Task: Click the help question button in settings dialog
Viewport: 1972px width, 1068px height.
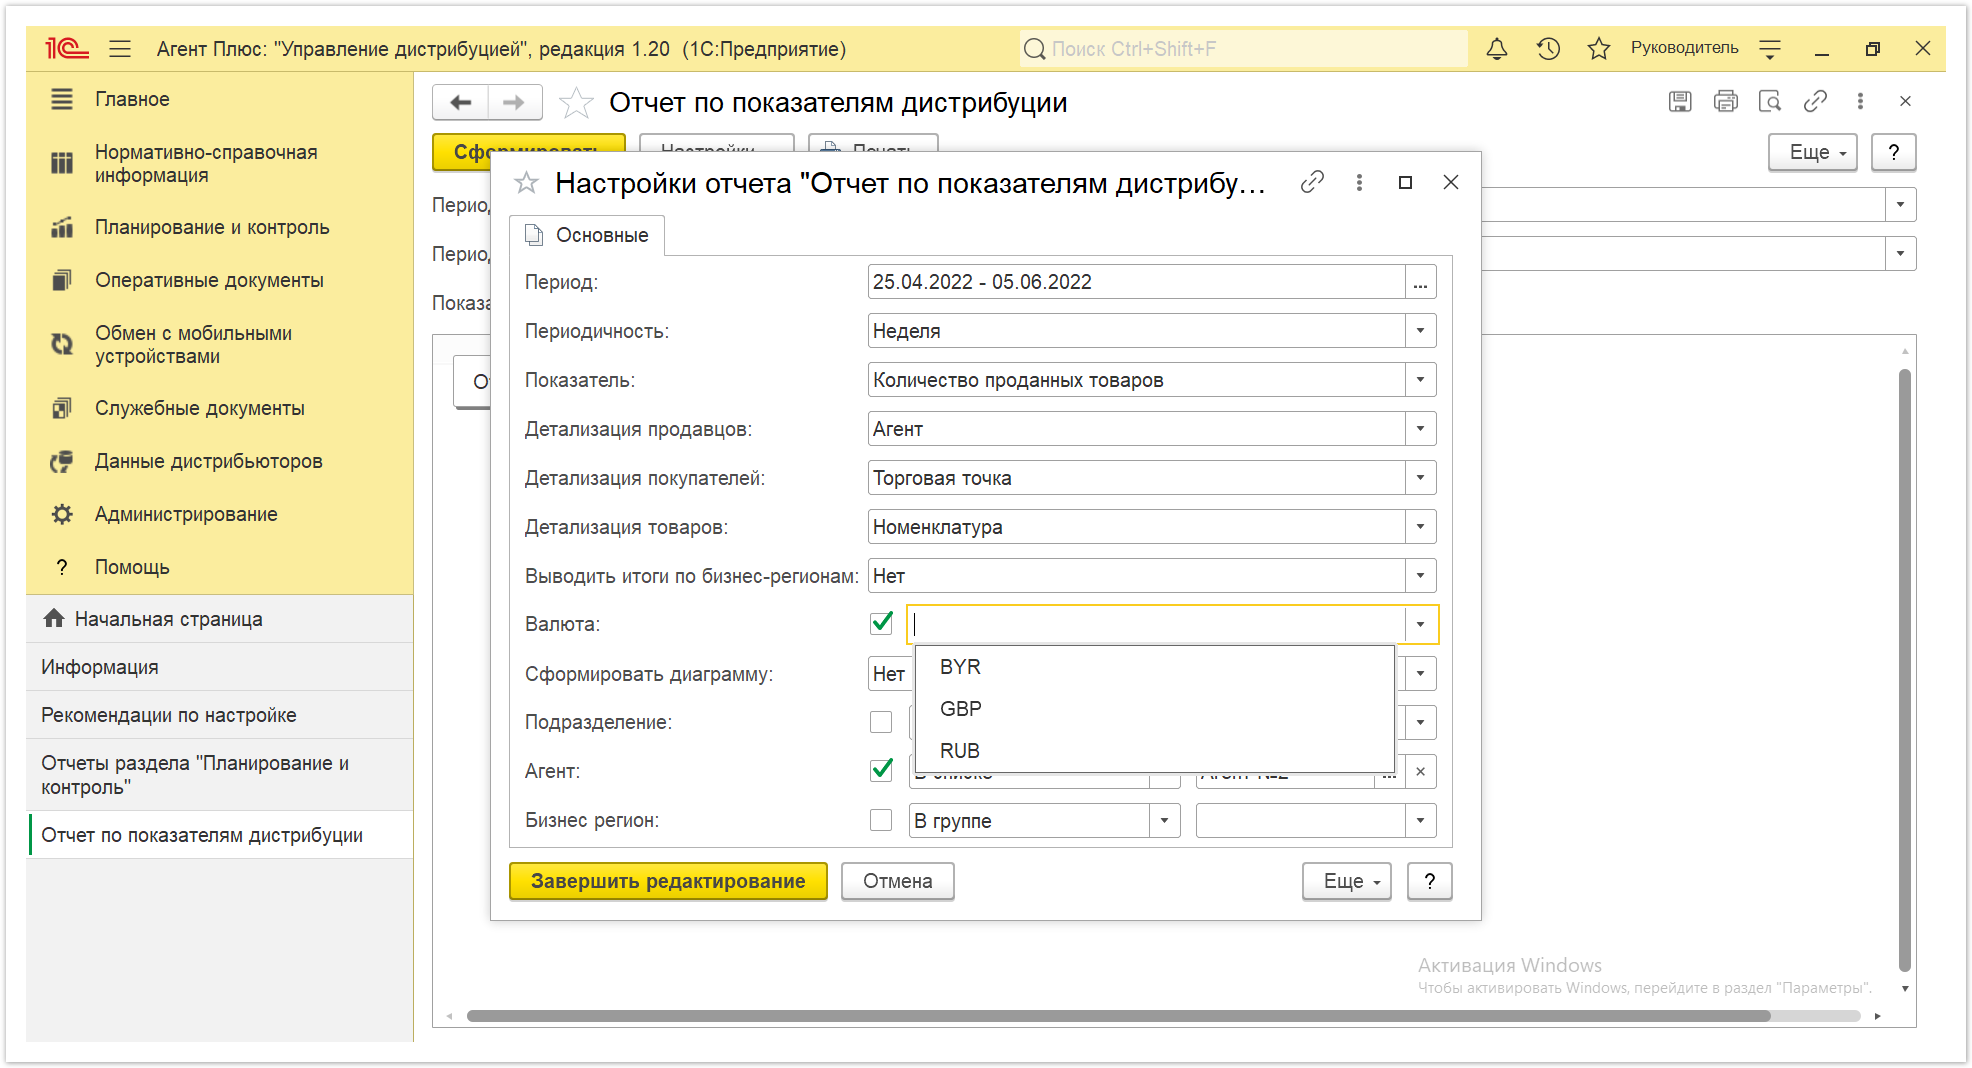Action: tap(1430, 881)
